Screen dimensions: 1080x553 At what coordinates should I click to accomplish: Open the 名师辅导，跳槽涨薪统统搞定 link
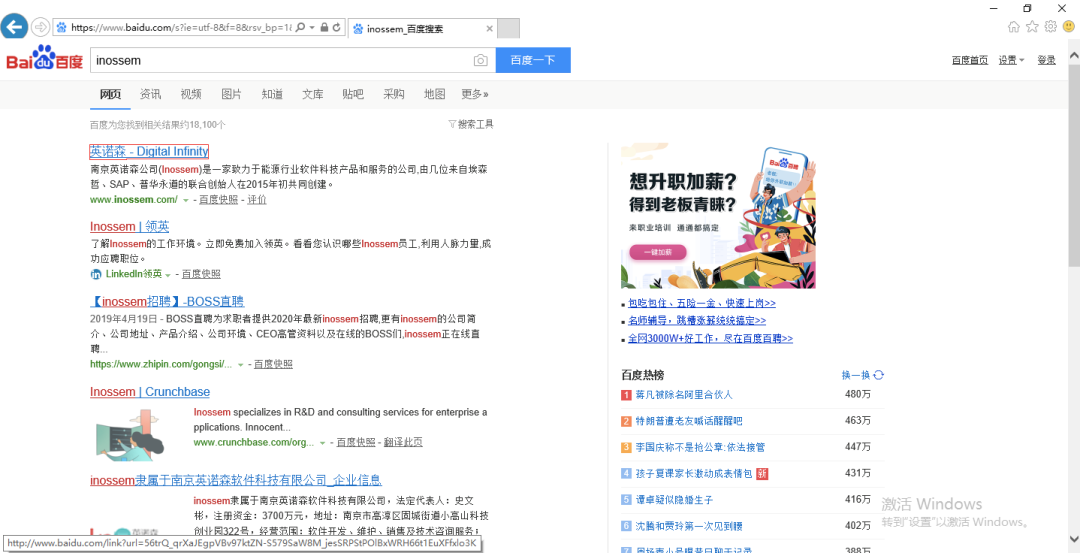click(697, 321)
